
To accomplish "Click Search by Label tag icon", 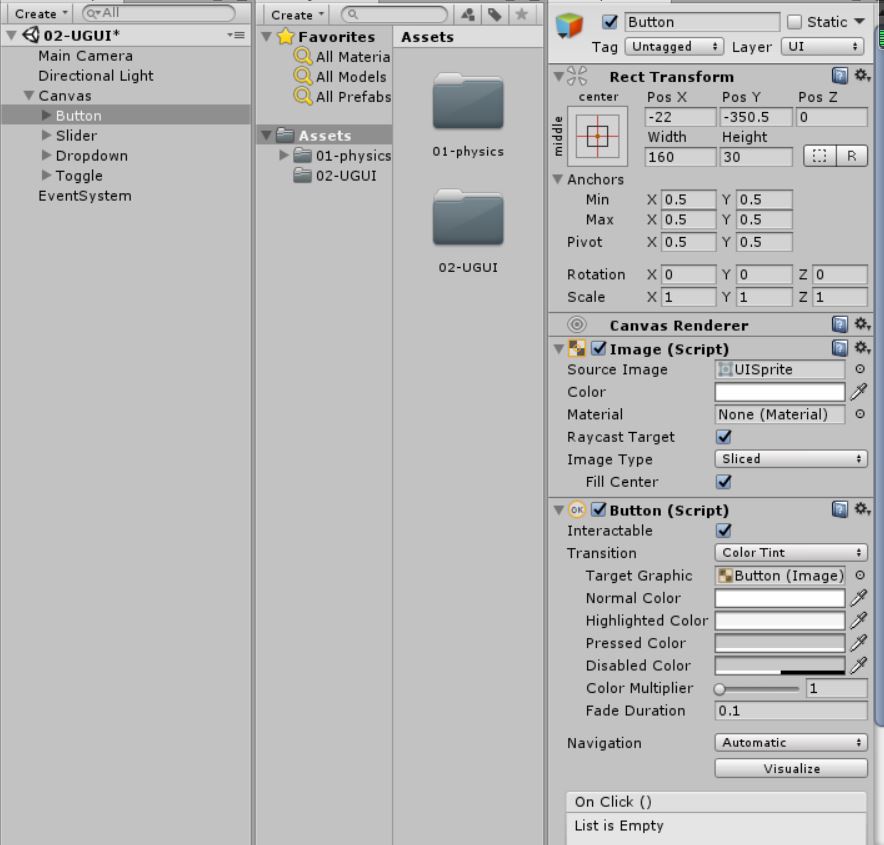I will tap(494, 15).
